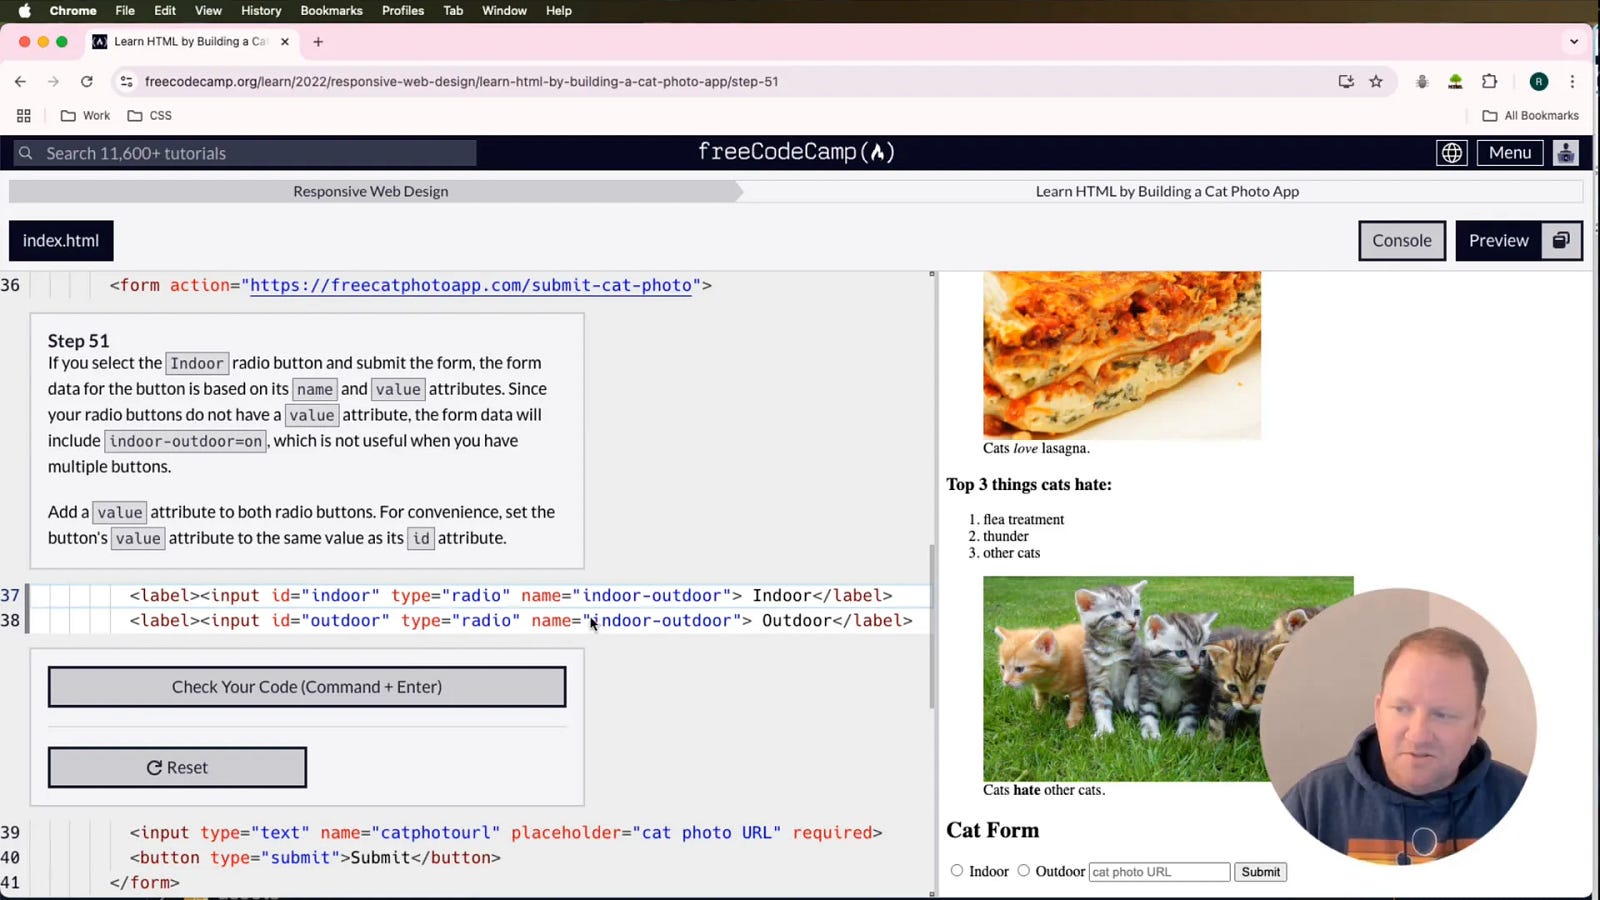Open All Bookmarks folder
Screen dimensions: 1600x900
tap(1530, 116)
